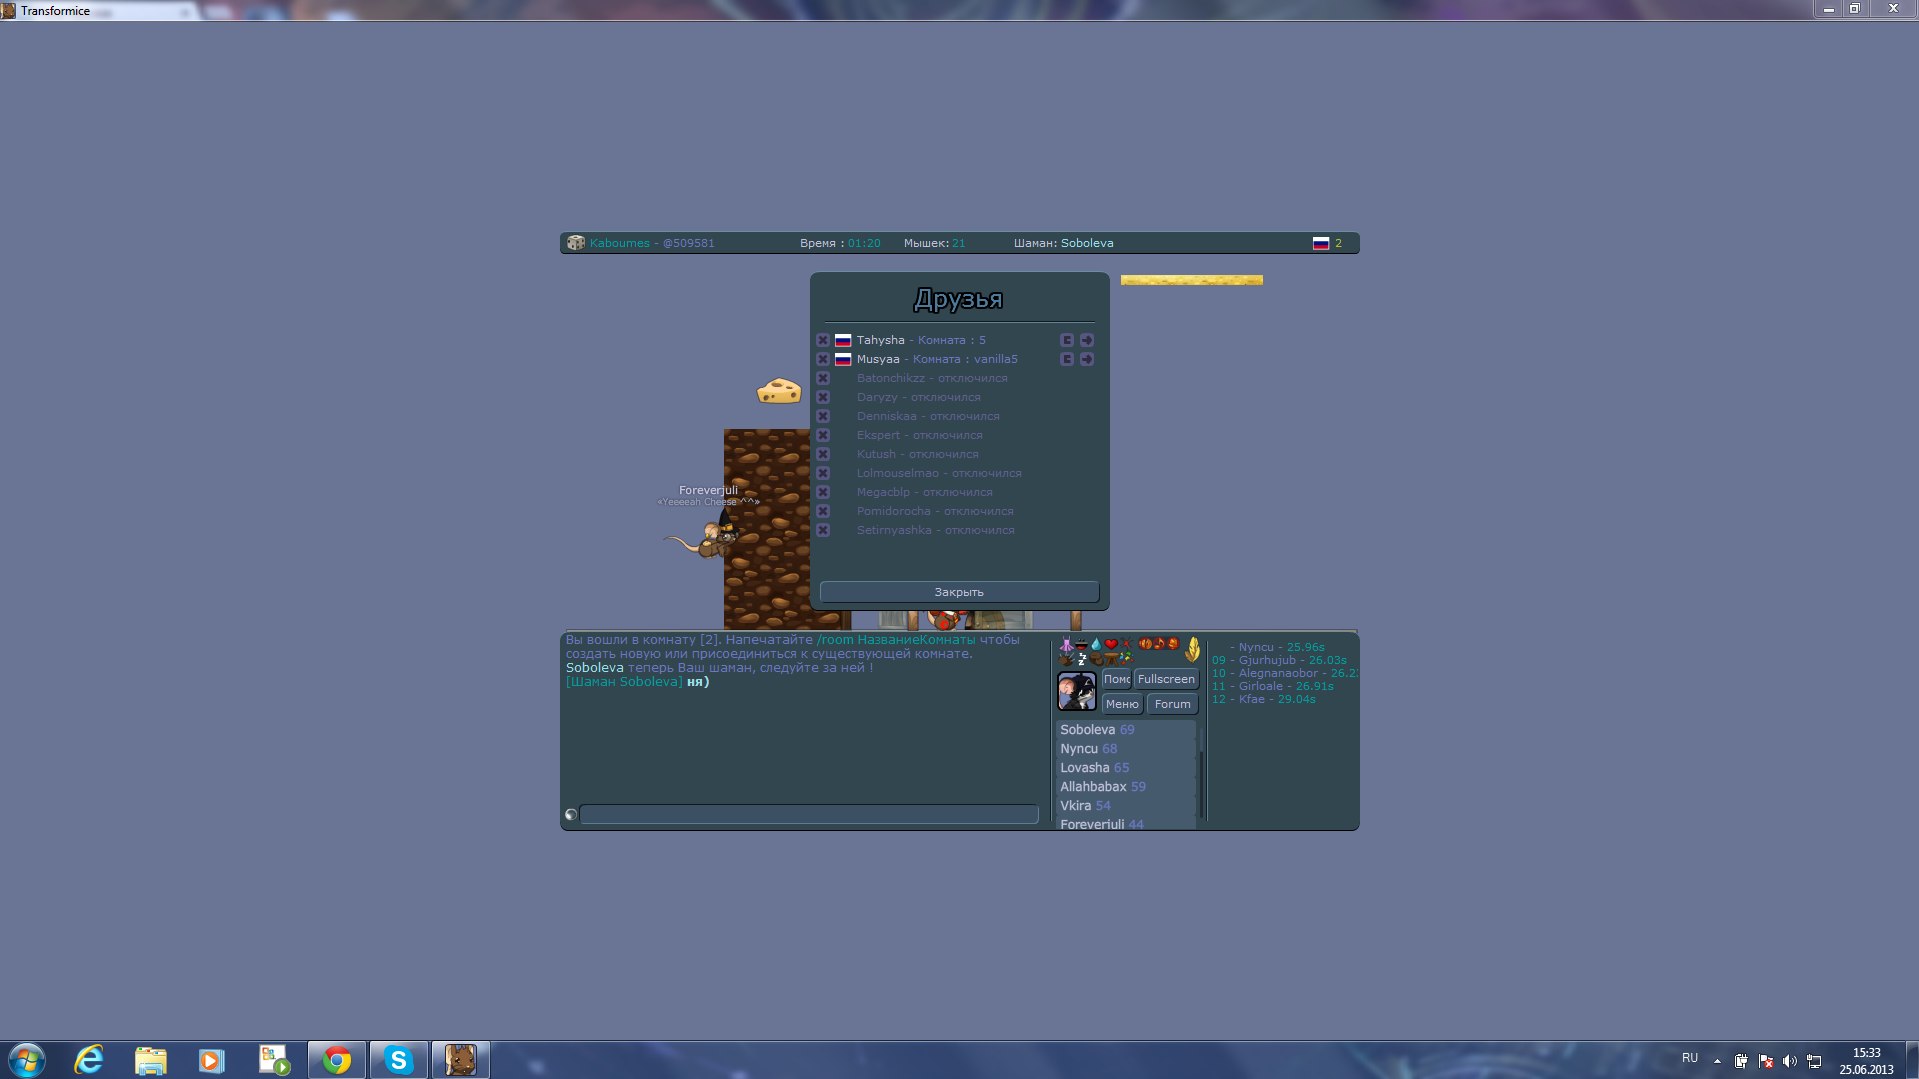Image resolution: width=1919 pixels, height=1079 pixels.
Task: Close the friends list with Закрыть
Action: [959, 592]
